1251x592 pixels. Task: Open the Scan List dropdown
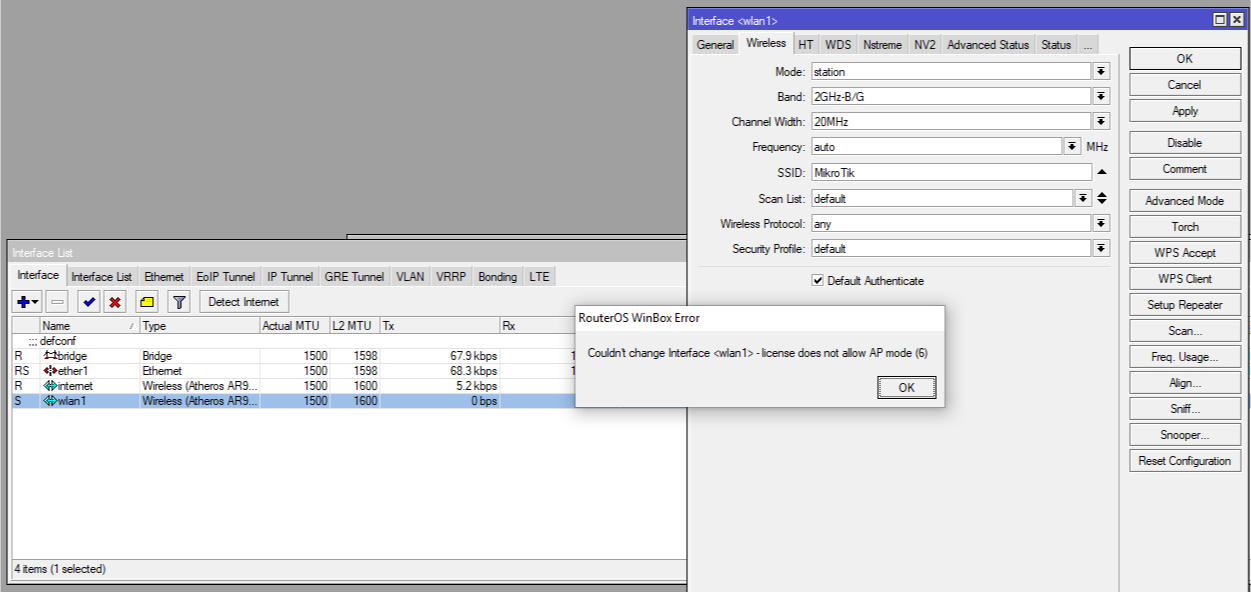coord(1083,199)
